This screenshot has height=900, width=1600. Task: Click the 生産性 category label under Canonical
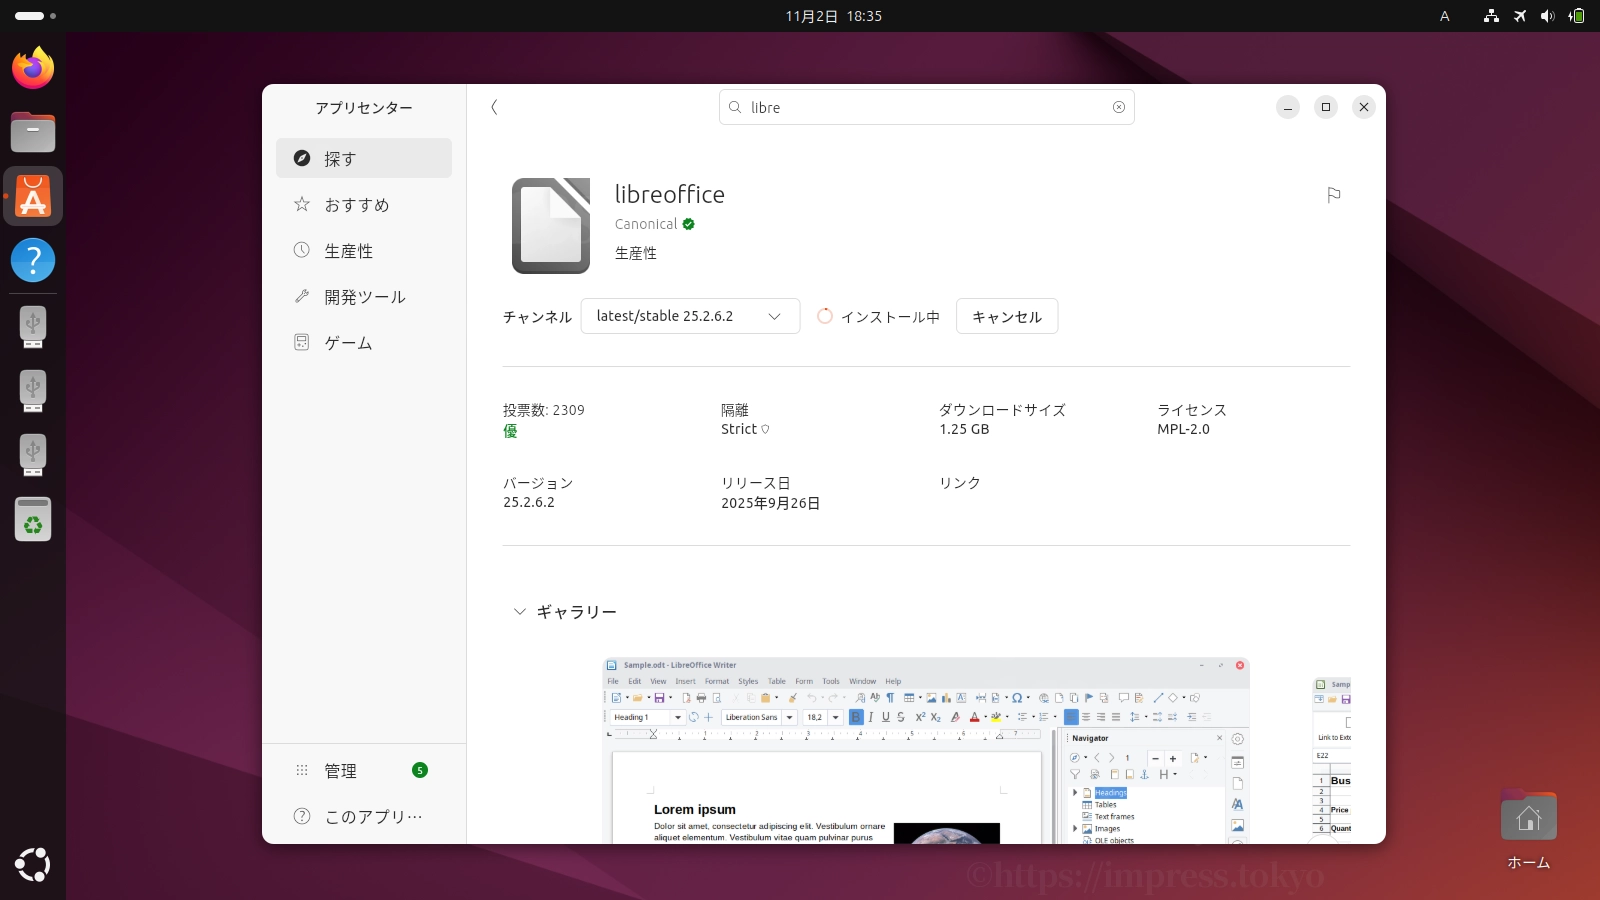[636, 253]
